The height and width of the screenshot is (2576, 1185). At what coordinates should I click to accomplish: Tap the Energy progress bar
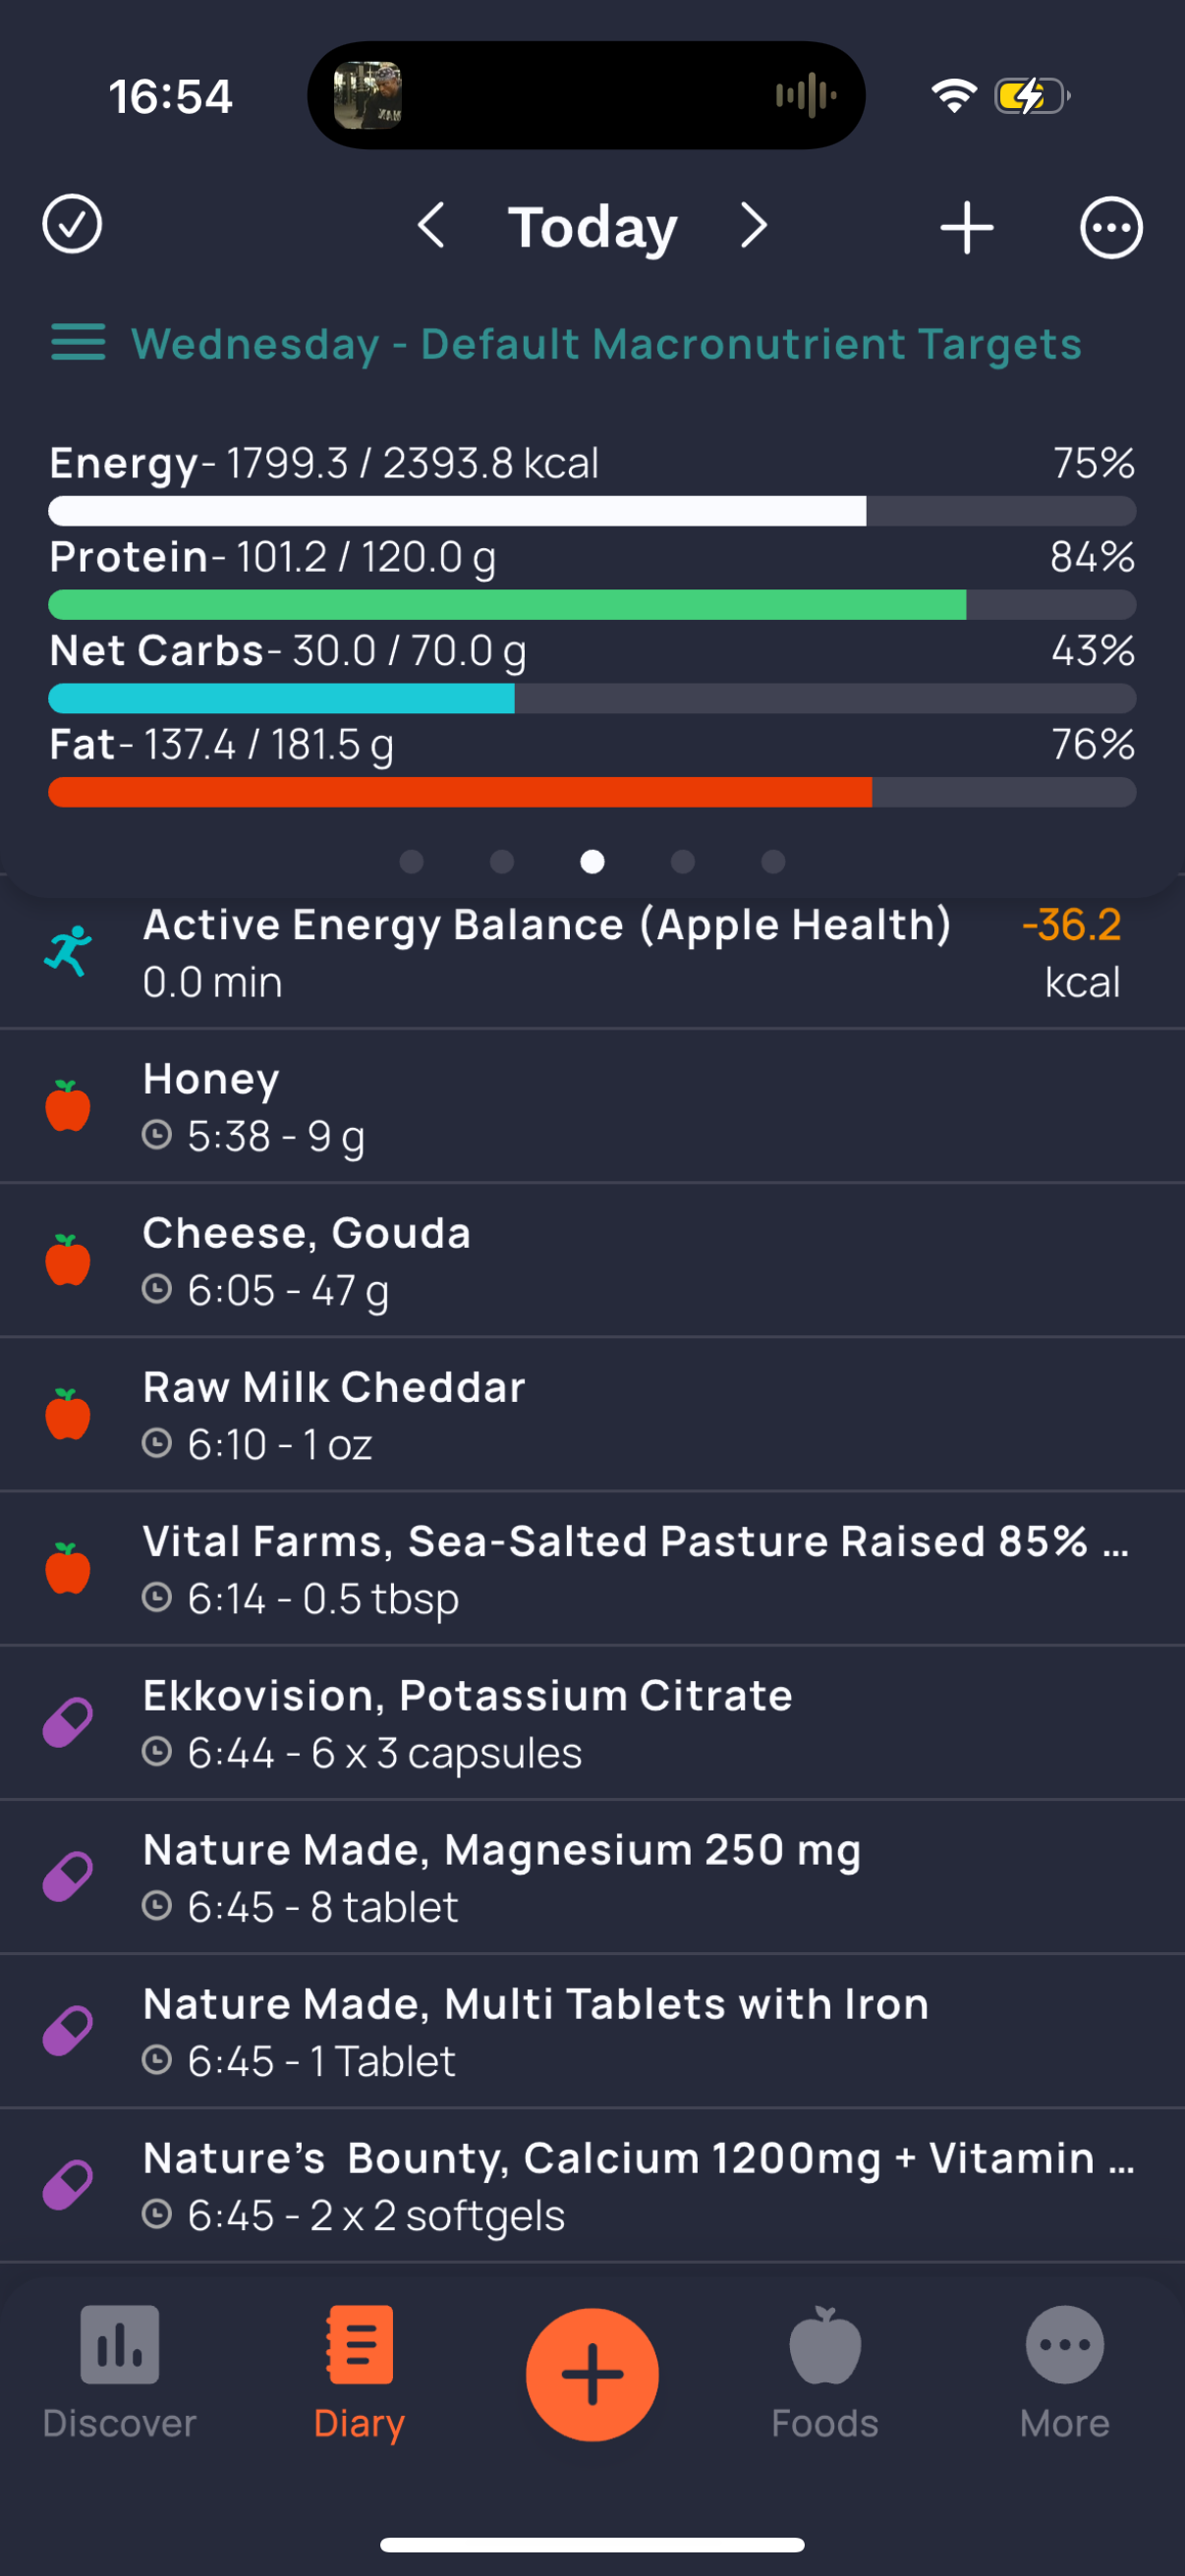pyautogui.click(x=592, y=511)
